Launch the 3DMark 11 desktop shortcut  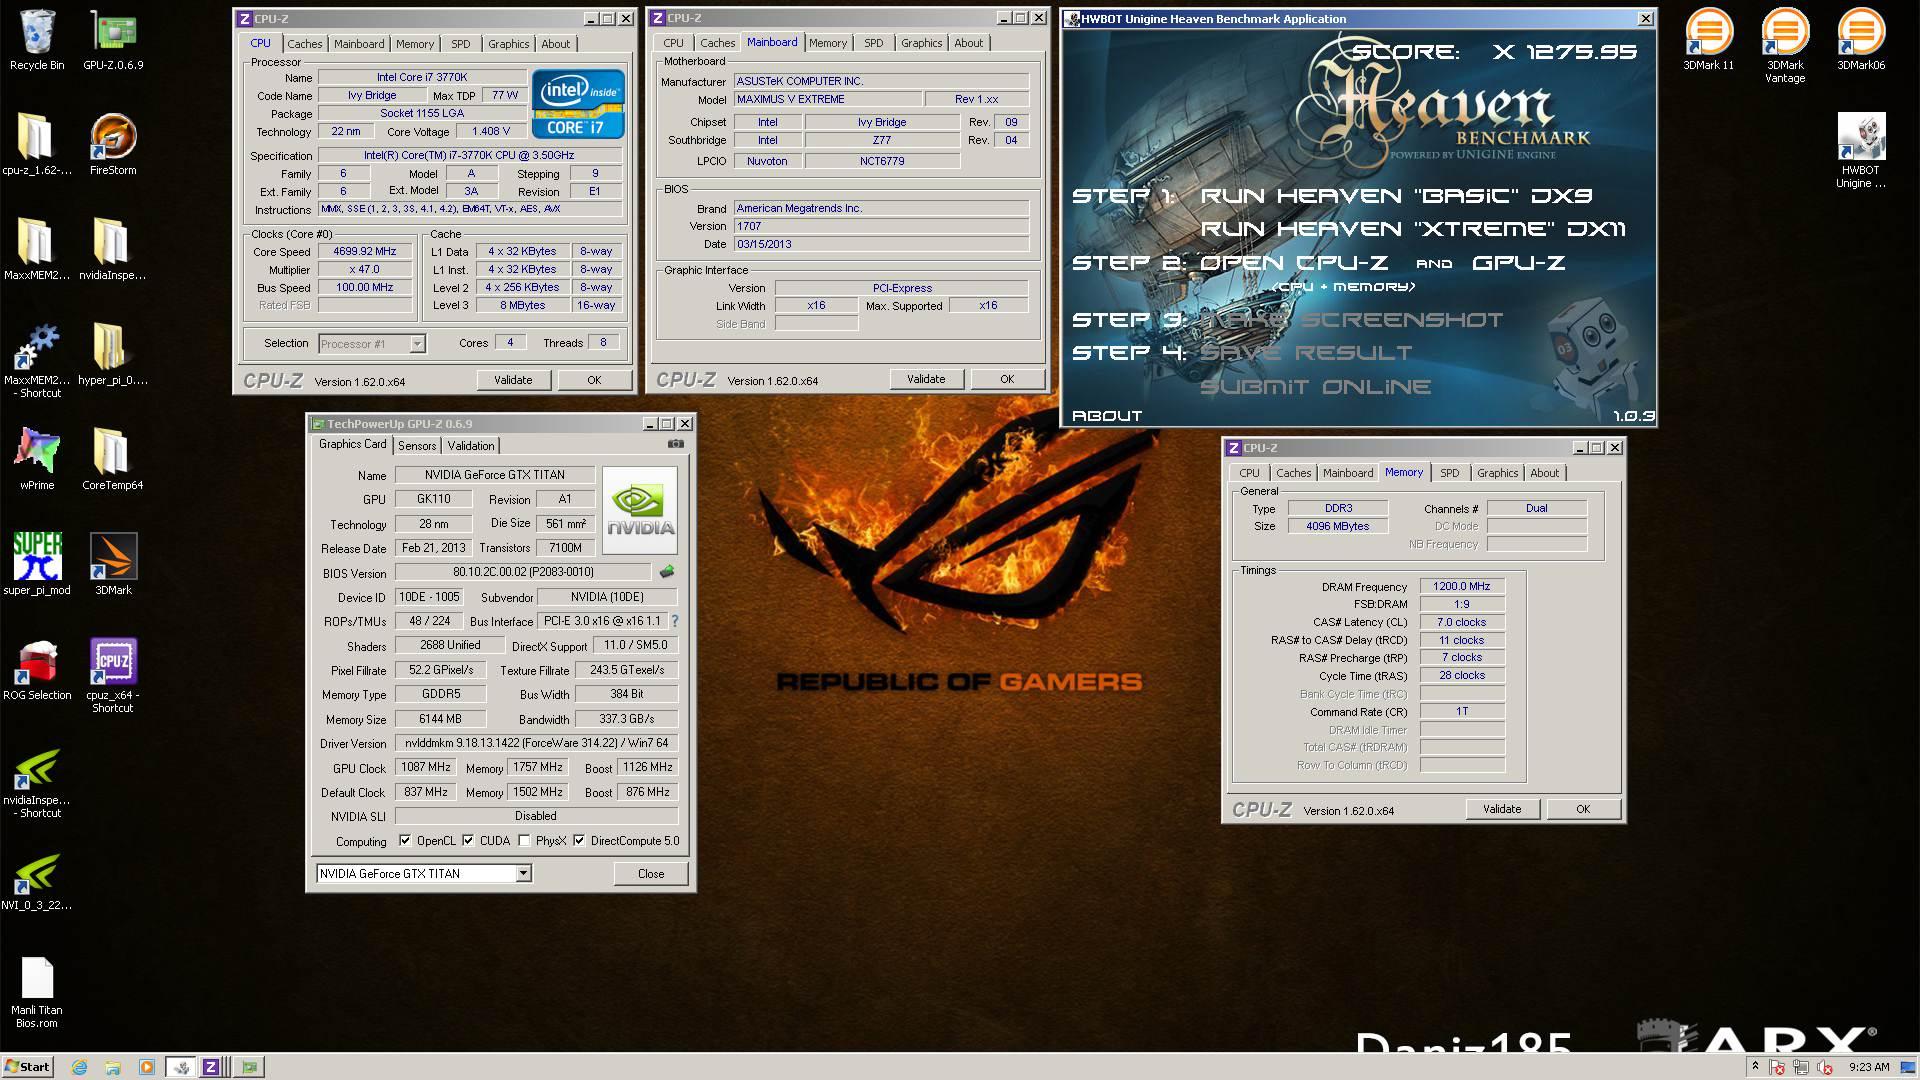(1708, 40)
